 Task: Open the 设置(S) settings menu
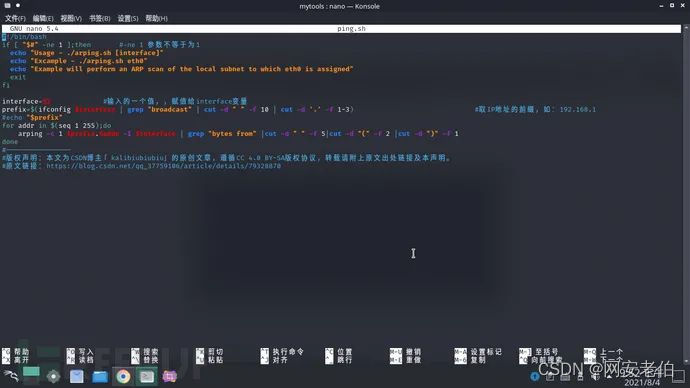tap(128, 18)
